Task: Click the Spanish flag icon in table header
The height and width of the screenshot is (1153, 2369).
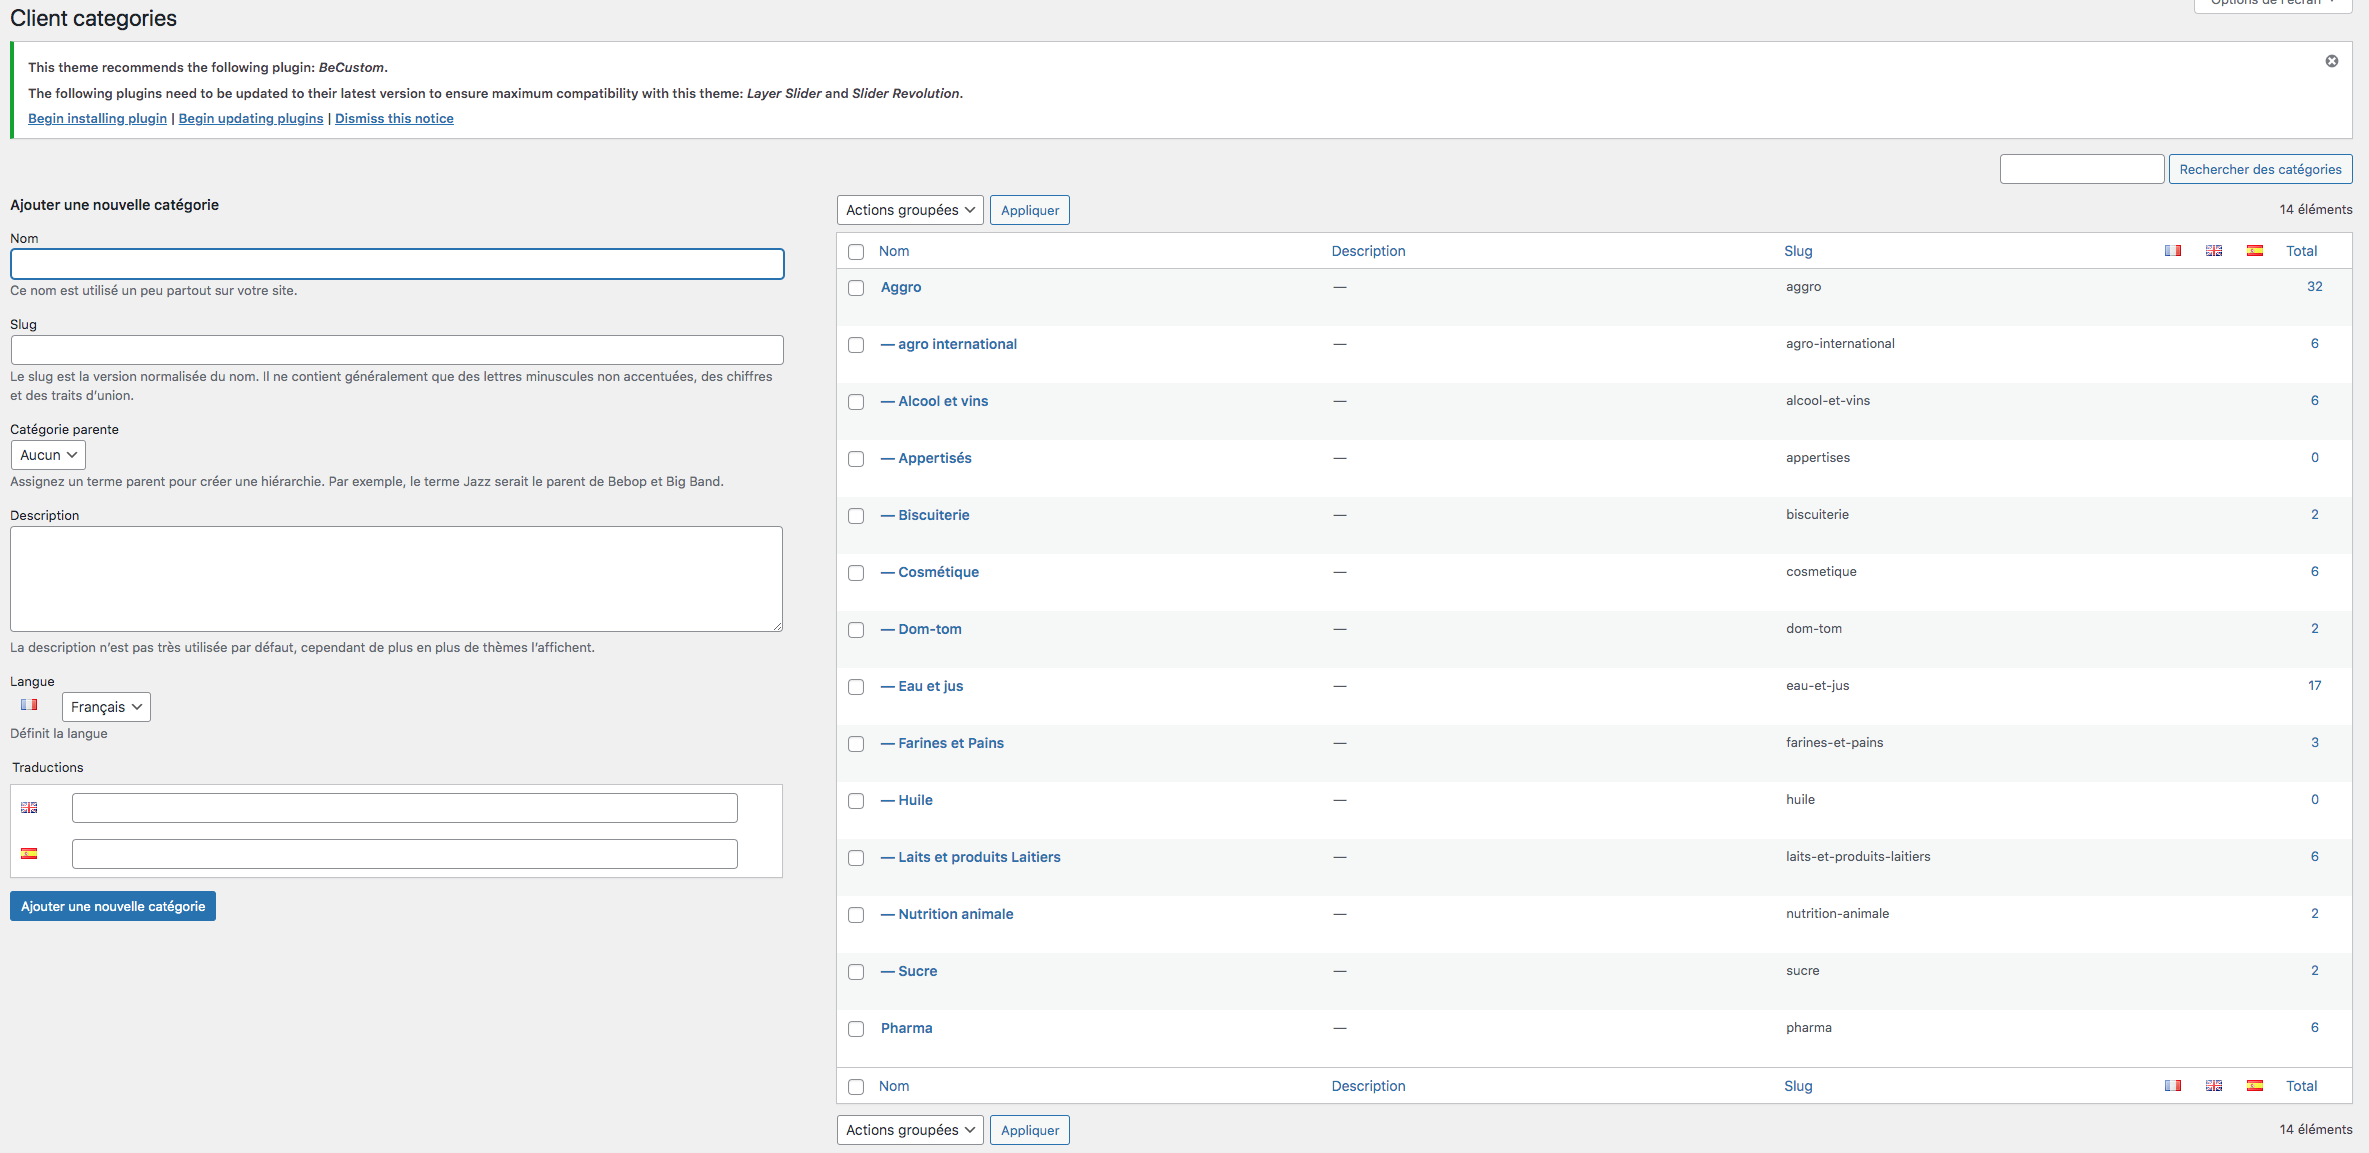Action: [x=2254, y=251]
